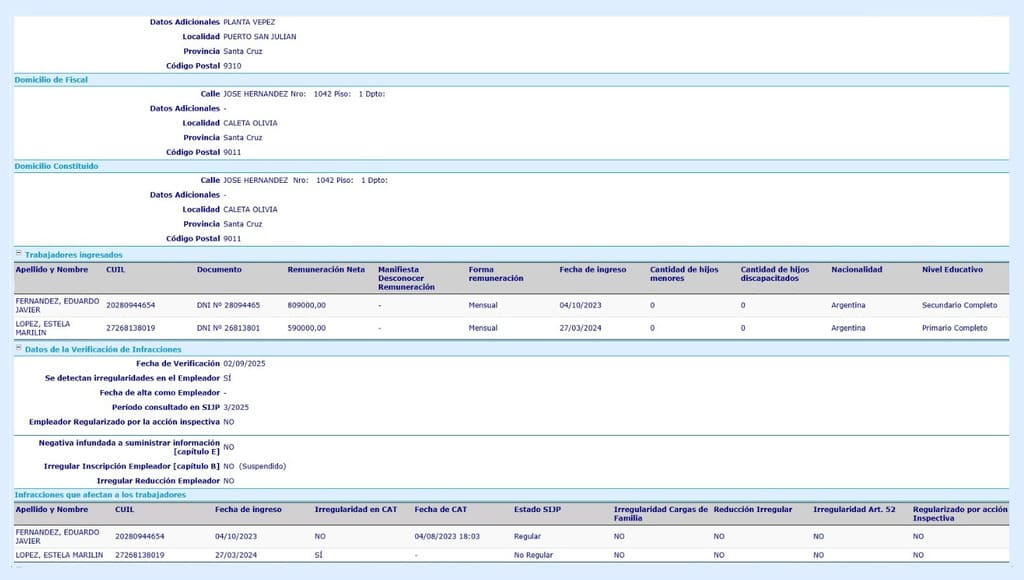The width and height of the screenshot is (1024, 580).
Task: Click the Fecha de CAT column header
Action: 439,510
